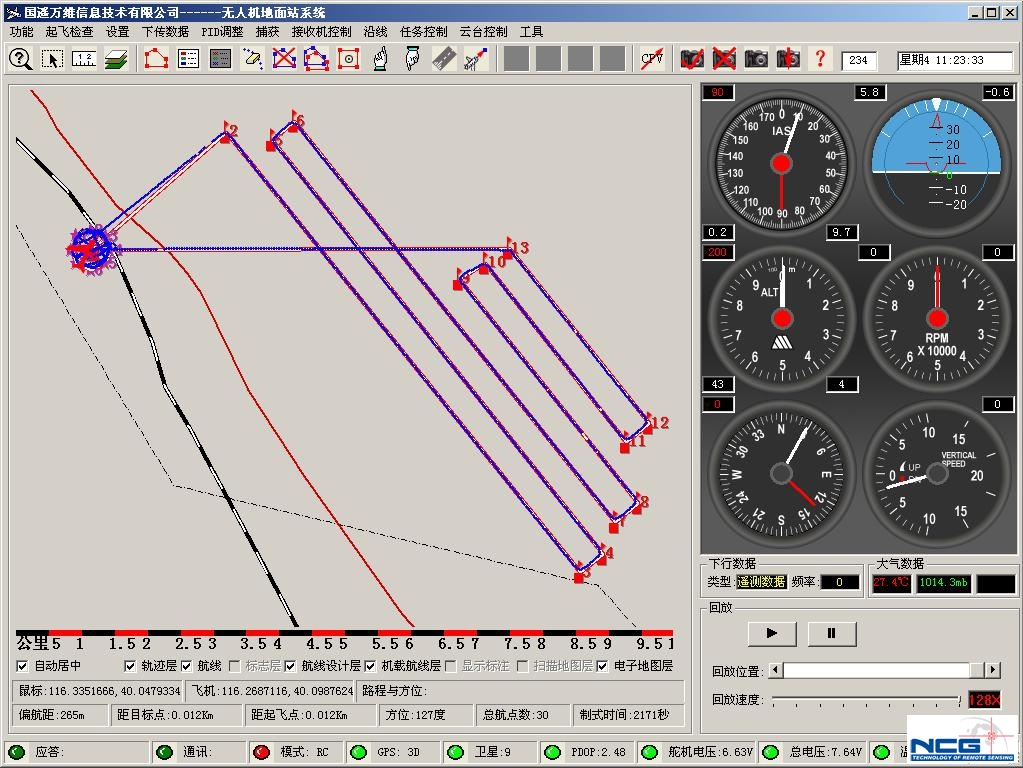Click the airplane icon in toolbar
1023x768 pixels.
coord(476,59)
